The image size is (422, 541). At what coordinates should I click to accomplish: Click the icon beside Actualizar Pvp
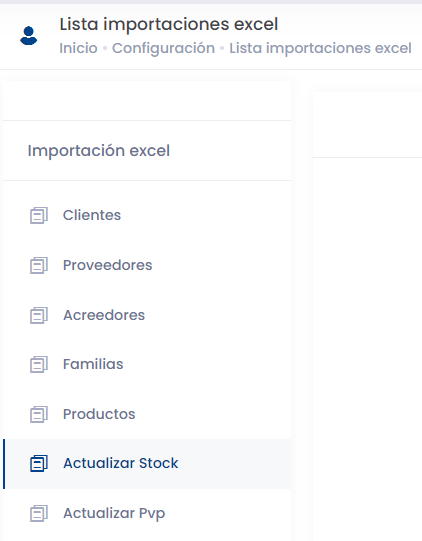point(39,513)
